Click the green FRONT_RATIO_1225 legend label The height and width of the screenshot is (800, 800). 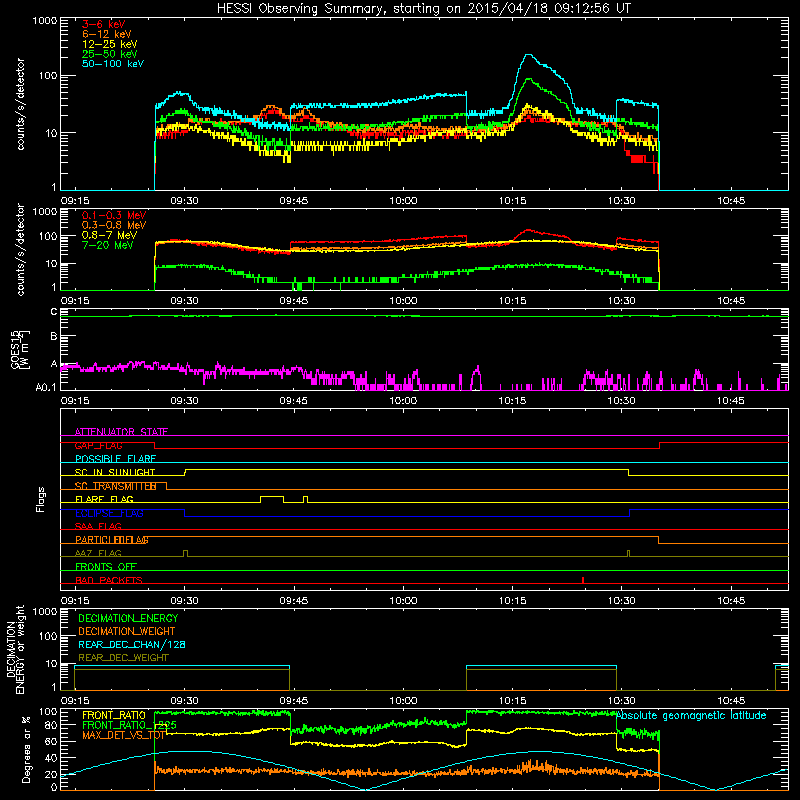130,725
